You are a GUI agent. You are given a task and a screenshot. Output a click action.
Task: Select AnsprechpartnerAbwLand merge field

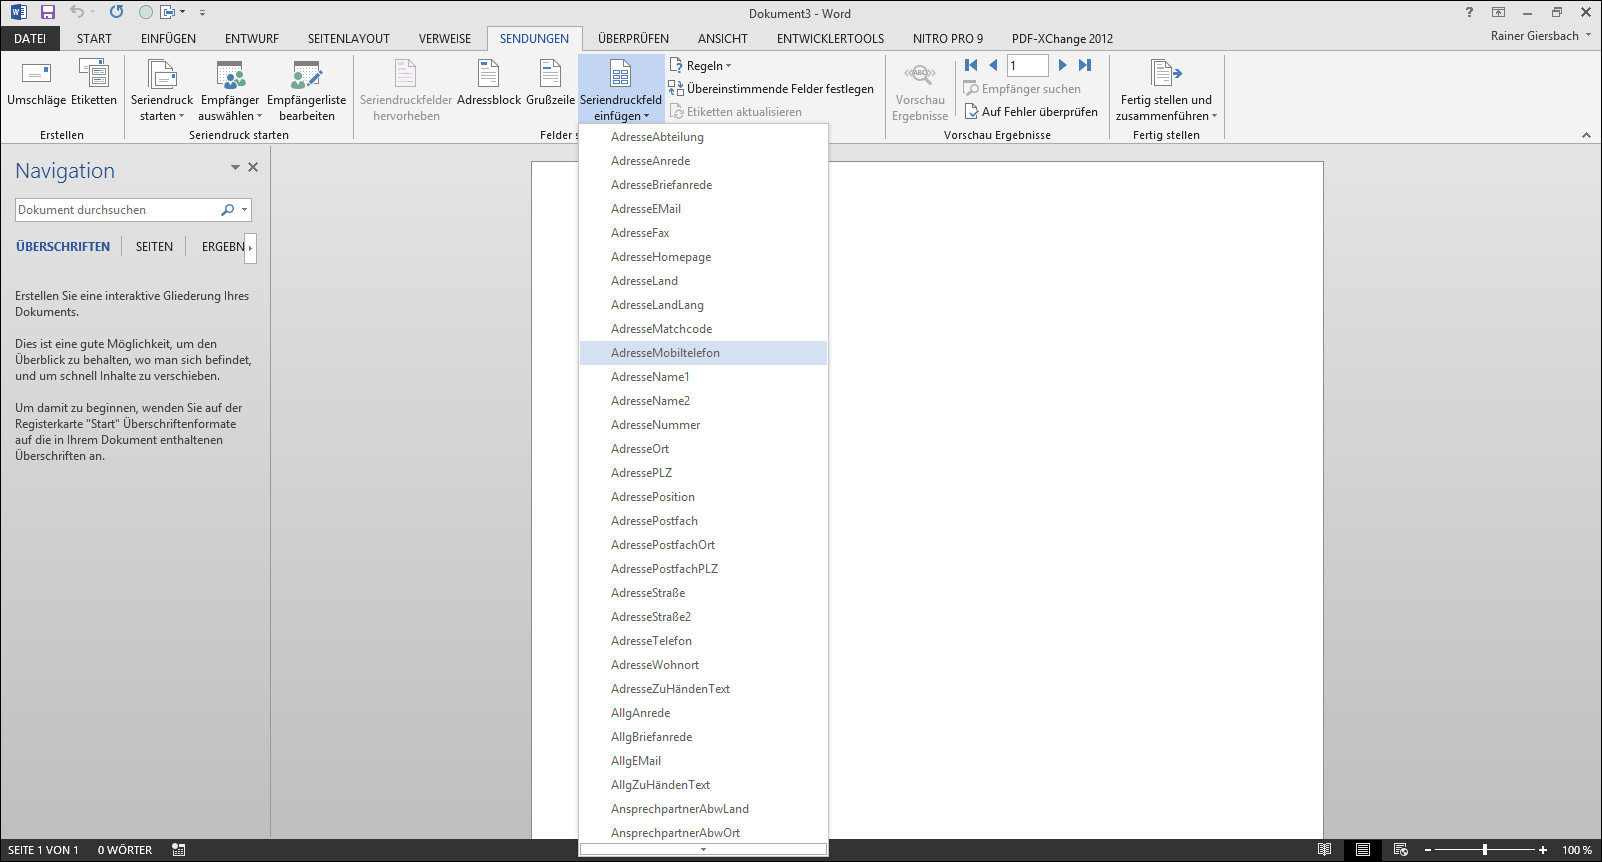(703, 809)
